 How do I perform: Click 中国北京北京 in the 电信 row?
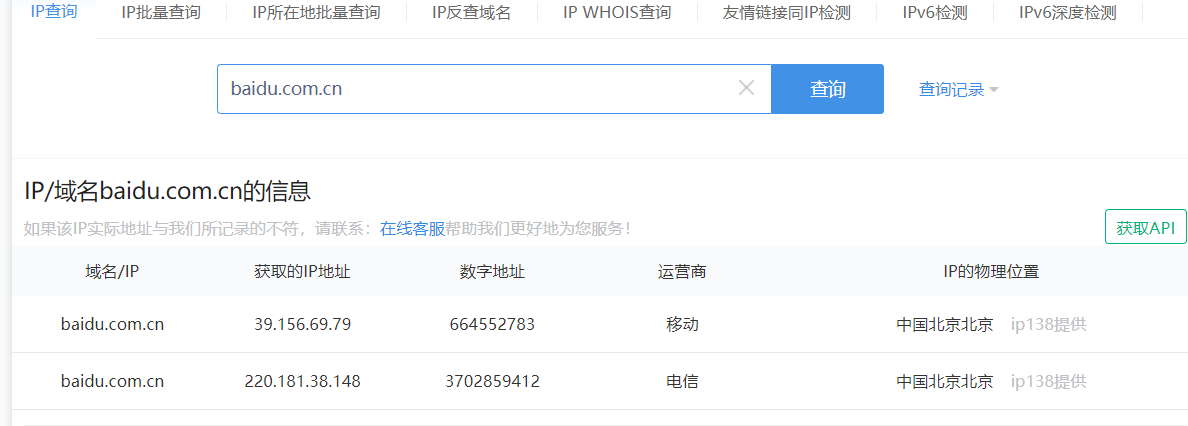tap(944, 381)
